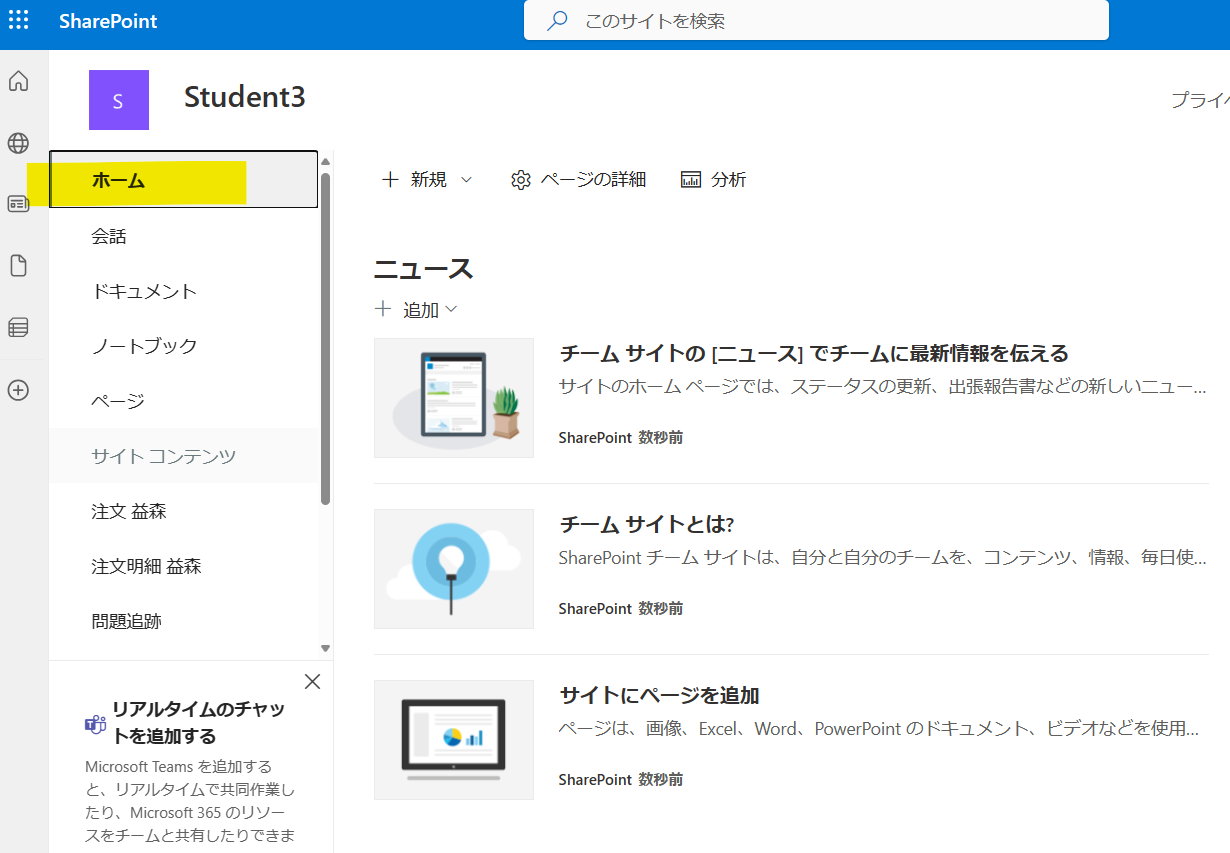Screen dimensions: 1230x853
Task: Click the purple S site logo
Action: (119, 100)
